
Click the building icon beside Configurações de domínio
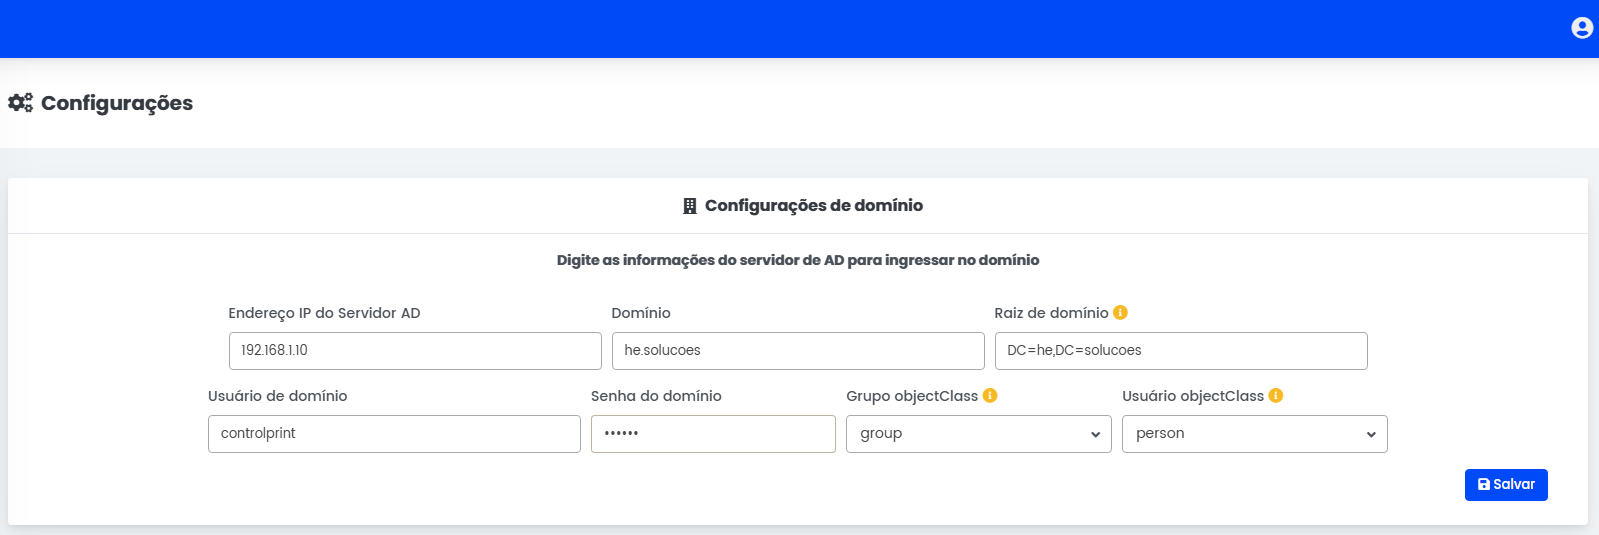(689, 206)
